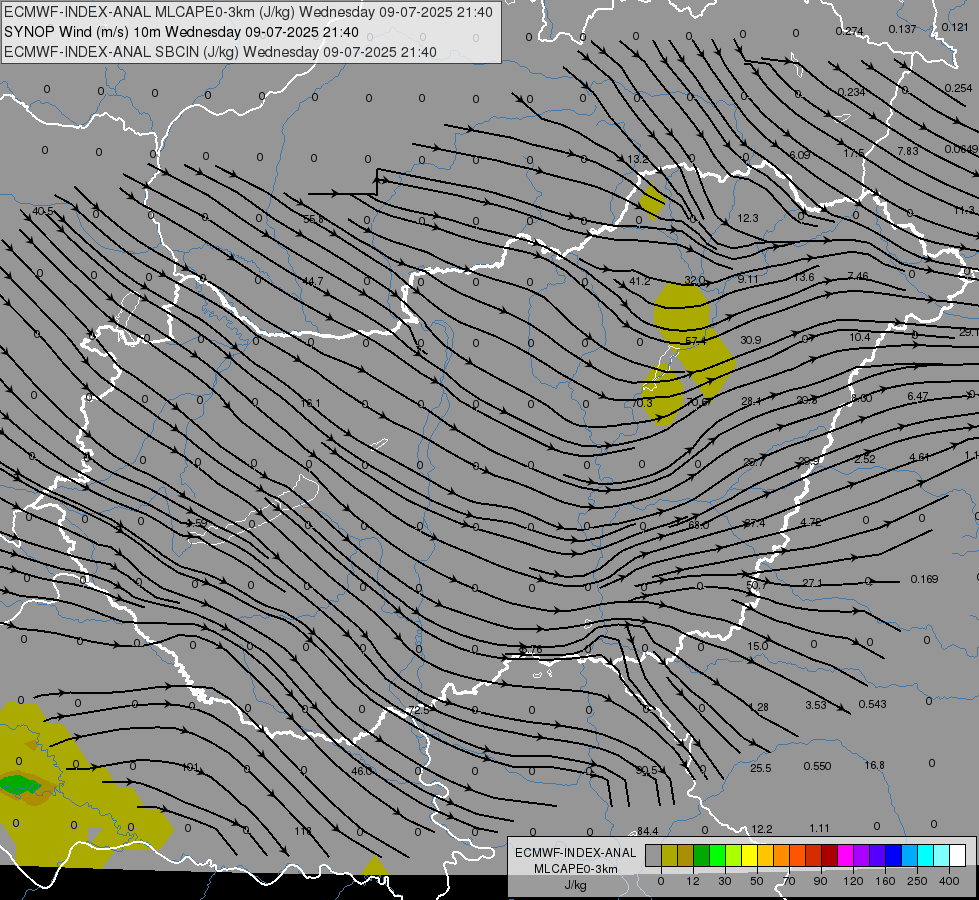
Task: Click the map value 72.5
Action: click(418, 710)
